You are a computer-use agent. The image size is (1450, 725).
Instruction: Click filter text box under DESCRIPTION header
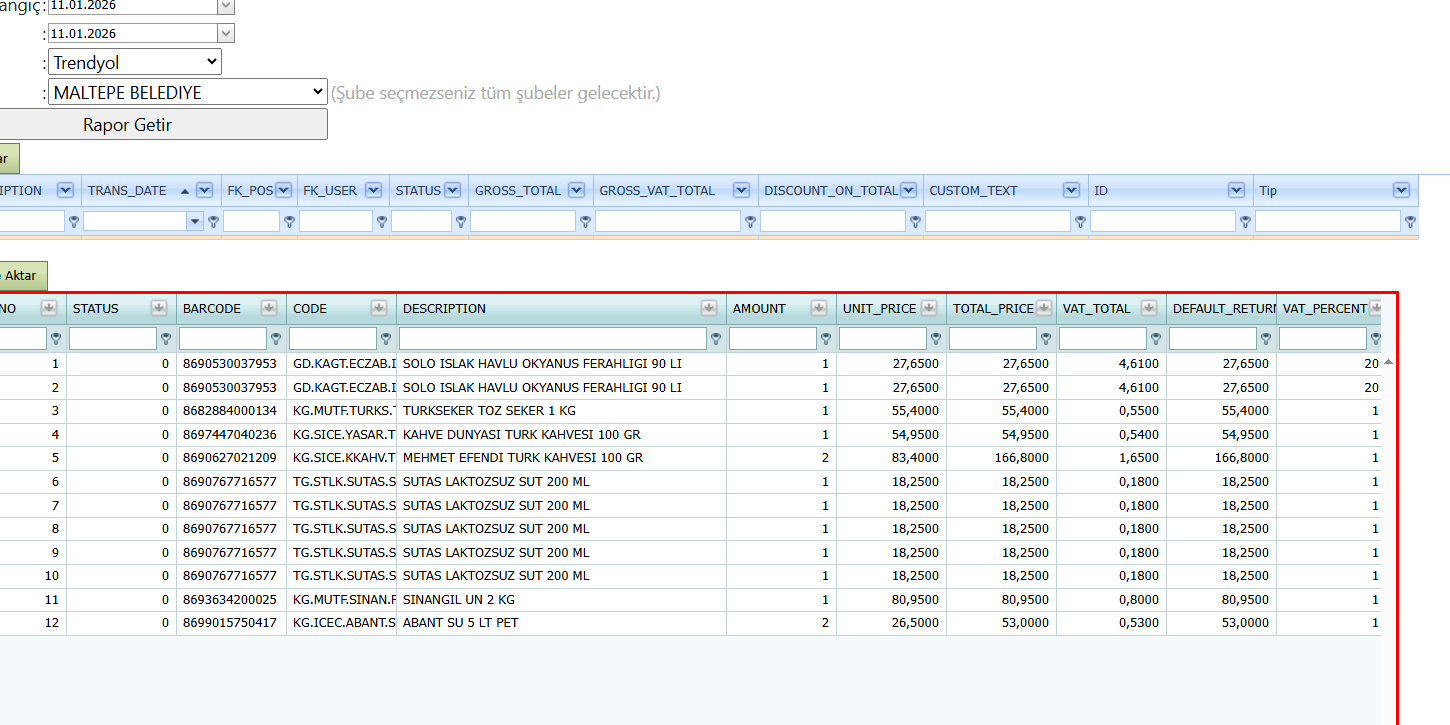click(552, 339)
